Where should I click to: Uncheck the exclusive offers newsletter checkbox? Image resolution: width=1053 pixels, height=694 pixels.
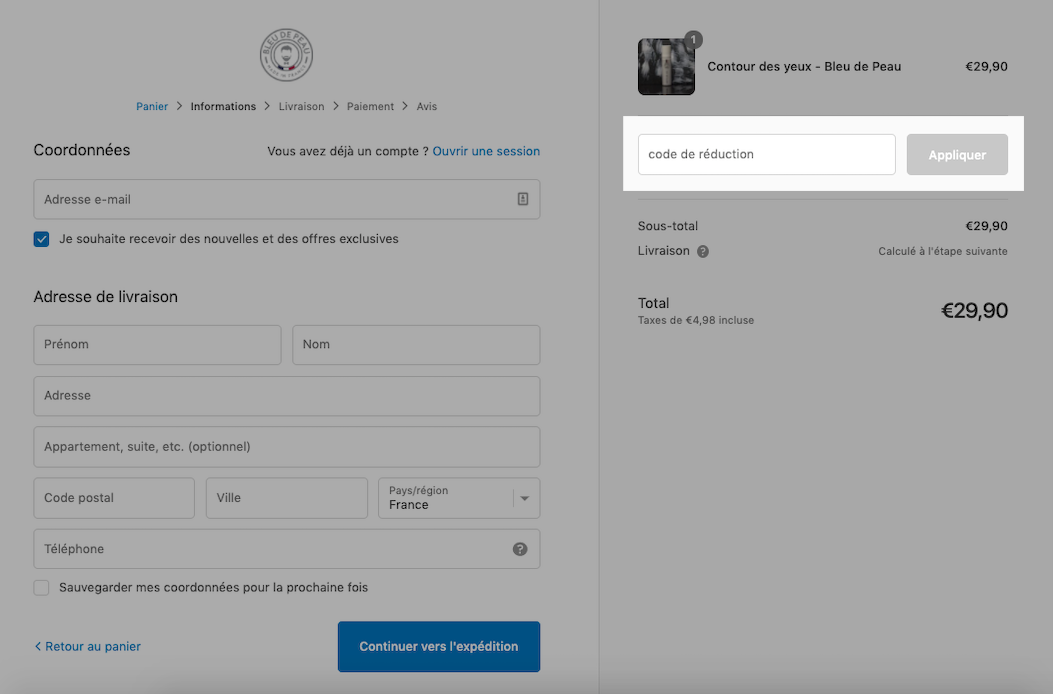42,239
